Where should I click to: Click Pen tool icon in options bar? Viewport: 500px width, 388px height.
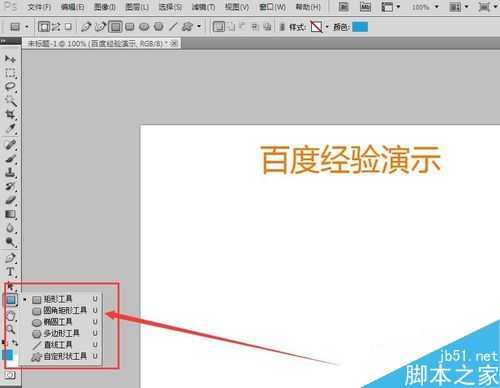[86, 27]
